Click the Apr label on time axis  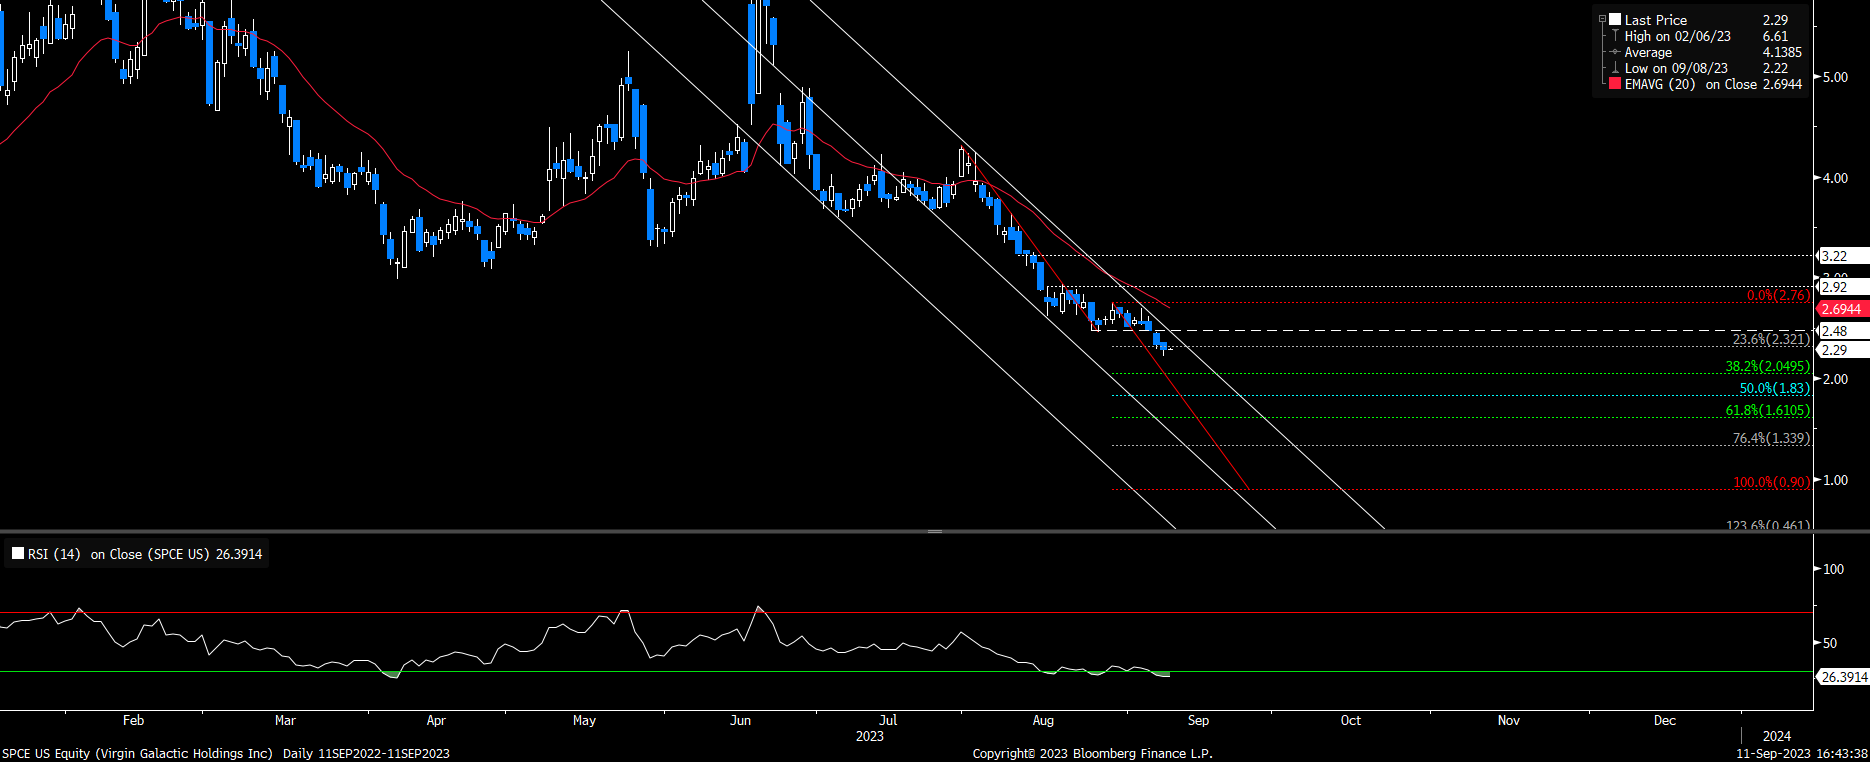pyautogui.click(x=436, y=720)
